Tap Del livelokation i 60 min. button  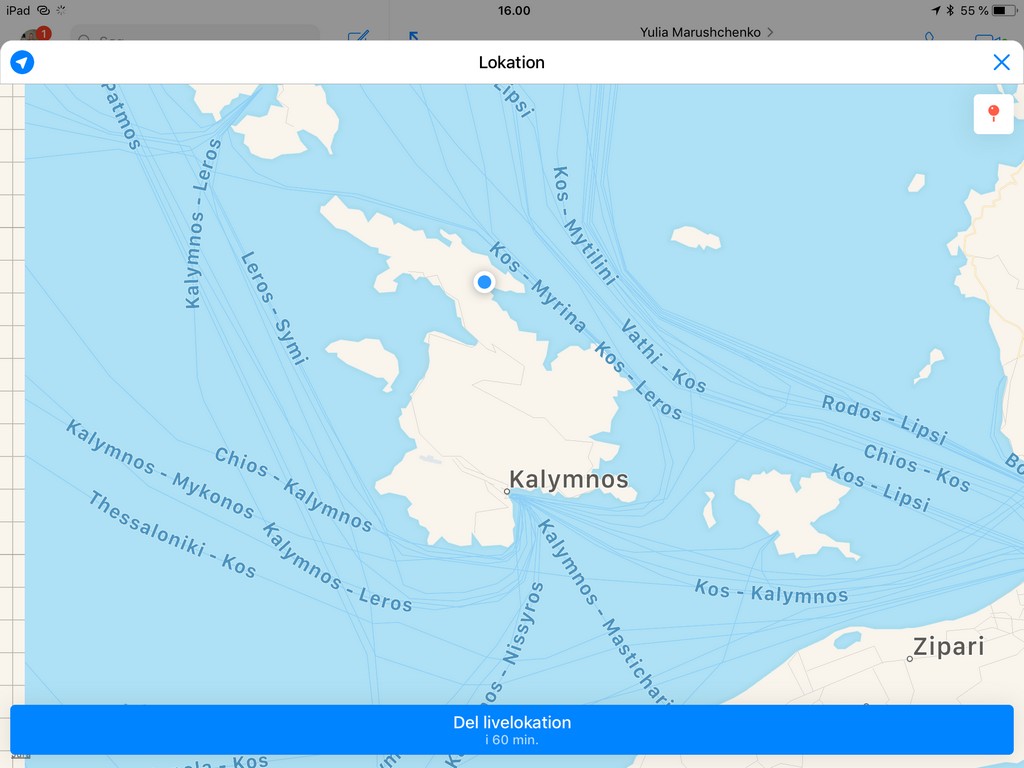click(x=511, y=729)
